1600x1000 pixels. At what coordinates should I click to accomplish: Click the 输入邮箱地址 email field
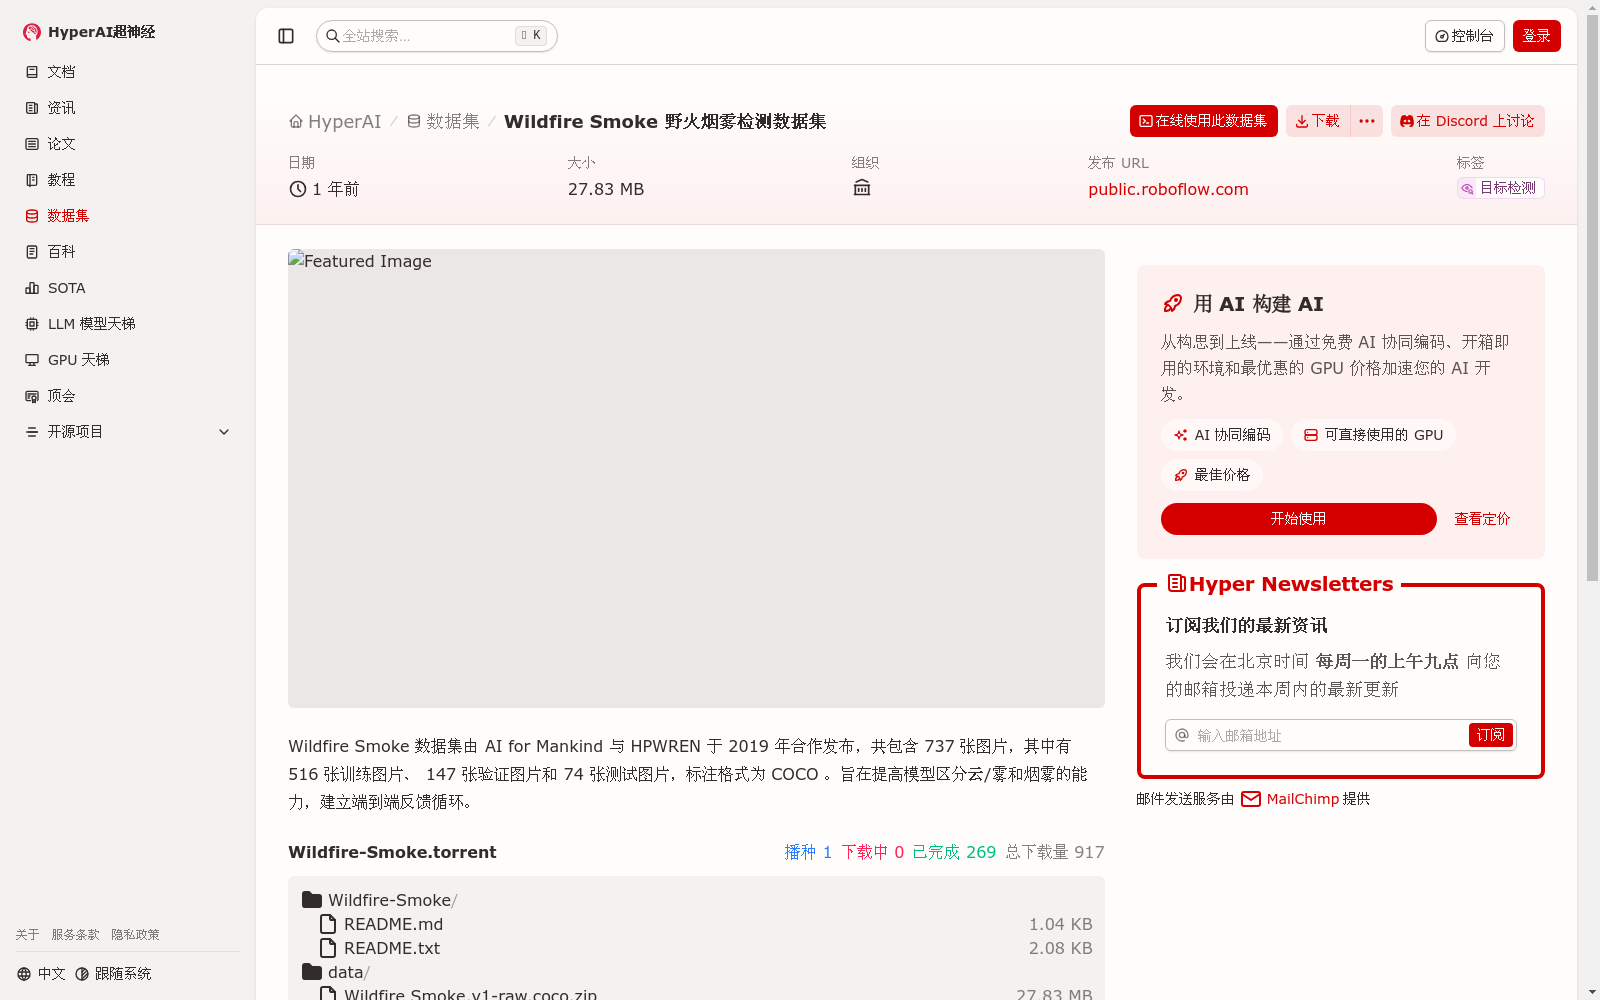1316,735
